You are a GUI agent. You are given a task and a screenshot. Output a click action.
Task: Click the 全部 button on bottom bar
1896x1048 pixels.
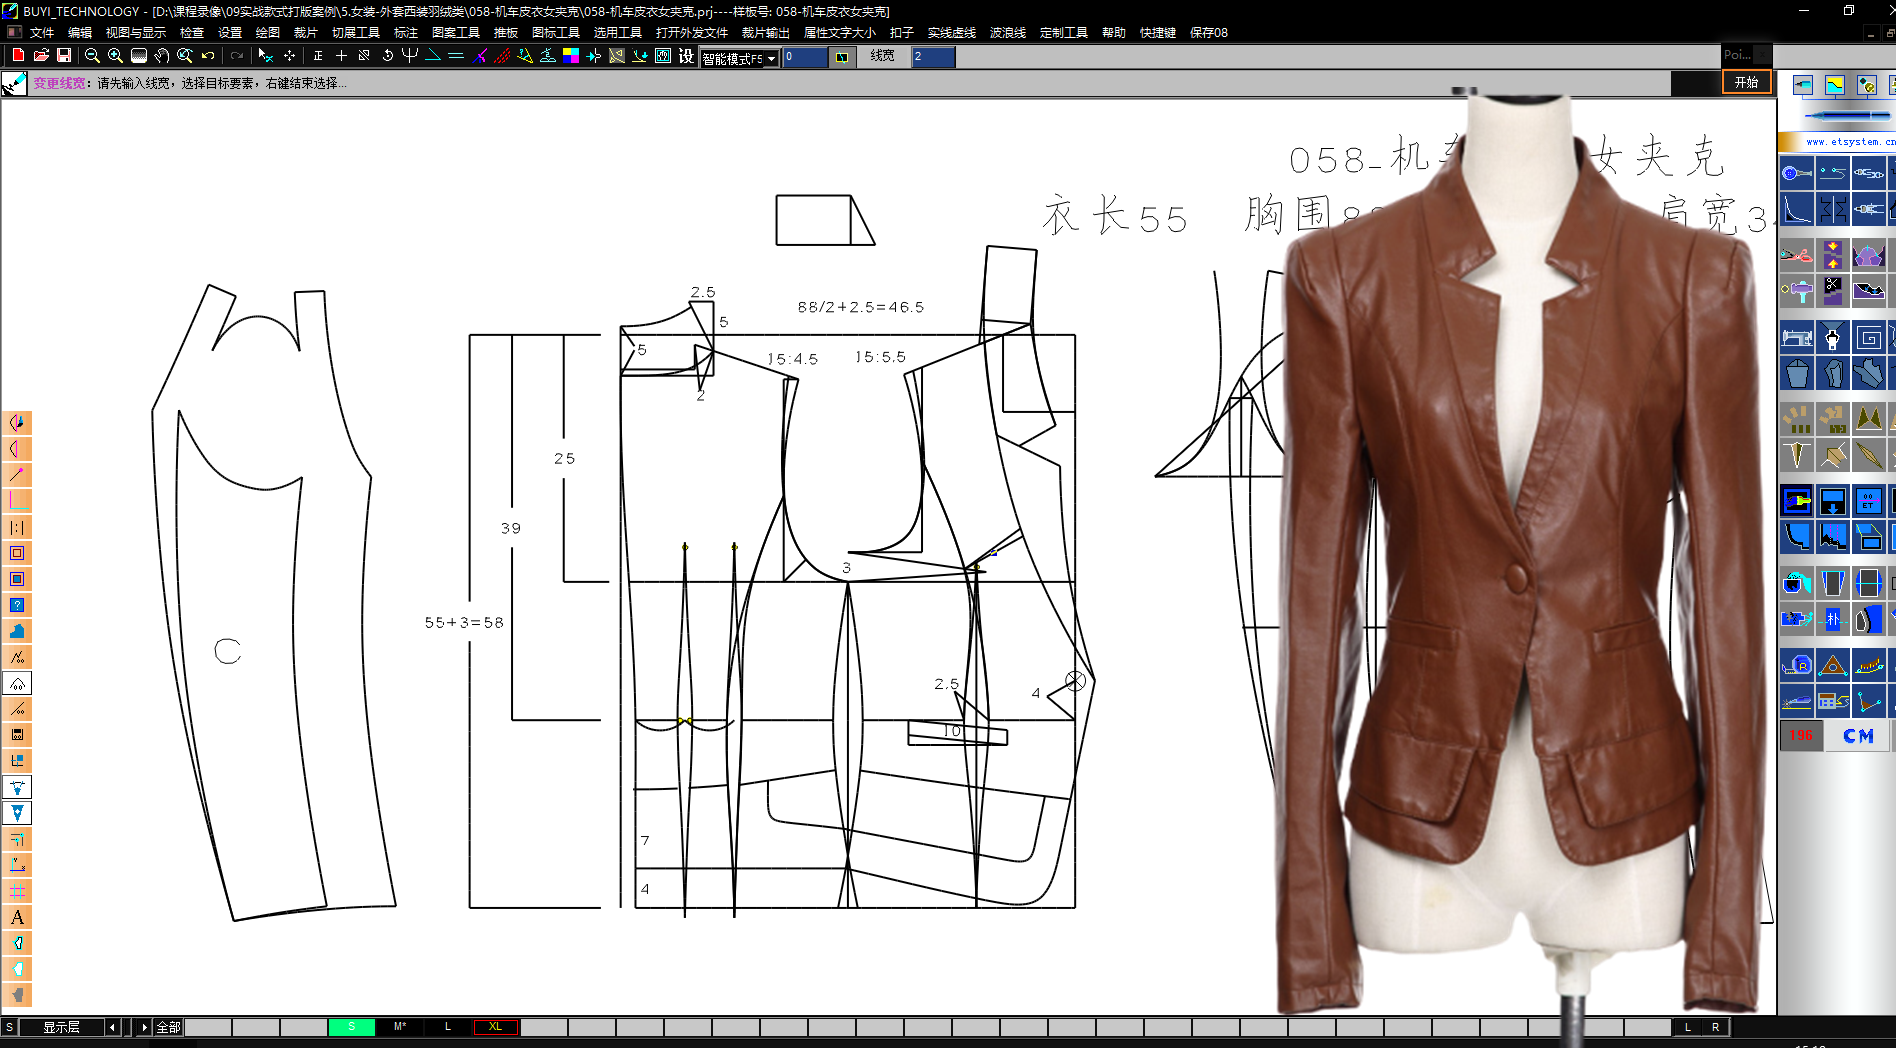point(168,1027)
